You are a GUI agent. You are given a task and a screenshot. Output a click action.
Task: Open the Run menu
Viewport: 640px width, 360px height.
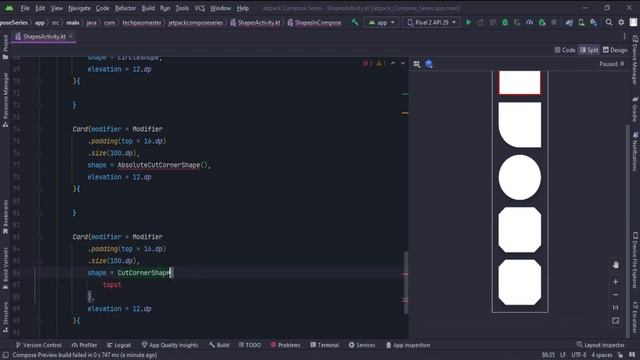165,8
